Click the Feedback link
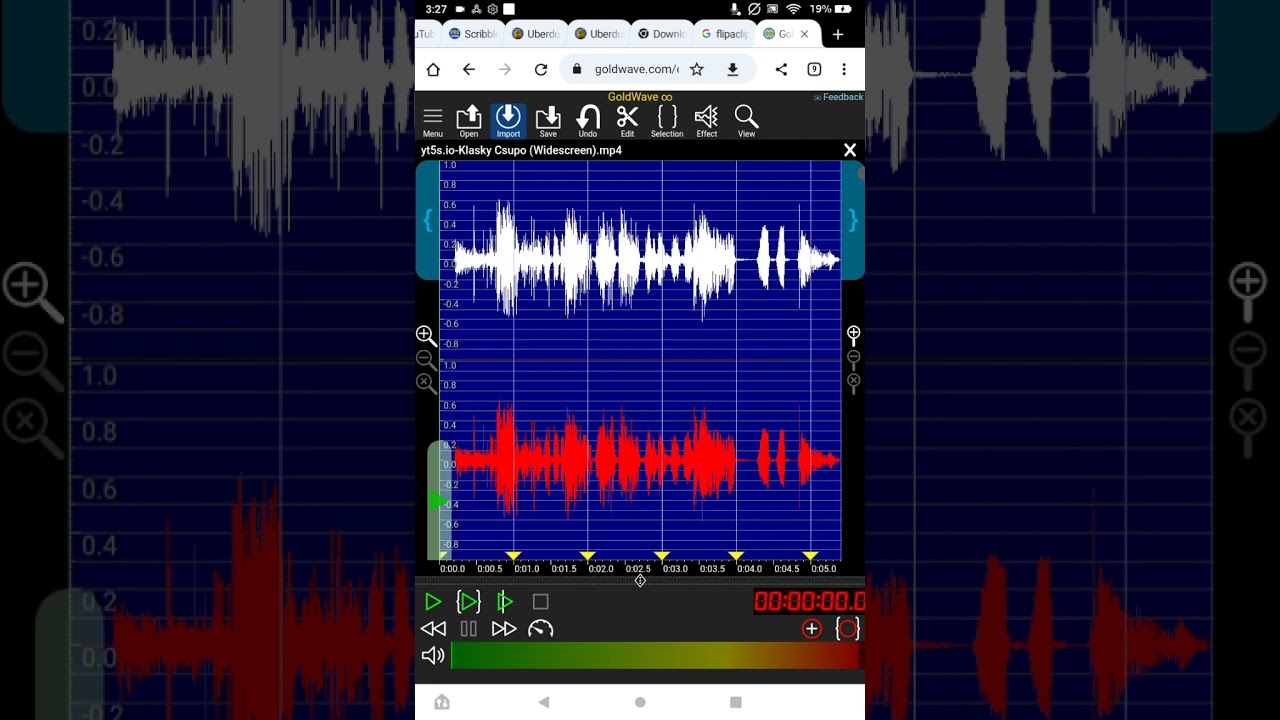Screen dimensions: 1280x720 838,97
